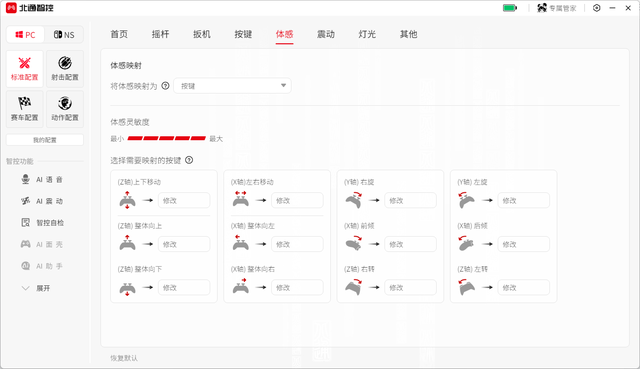The height and width of the screenshot is (369, 640).
Task: Click controller icon for (X轴) 前倾
Action: click(x=354, y=244)
